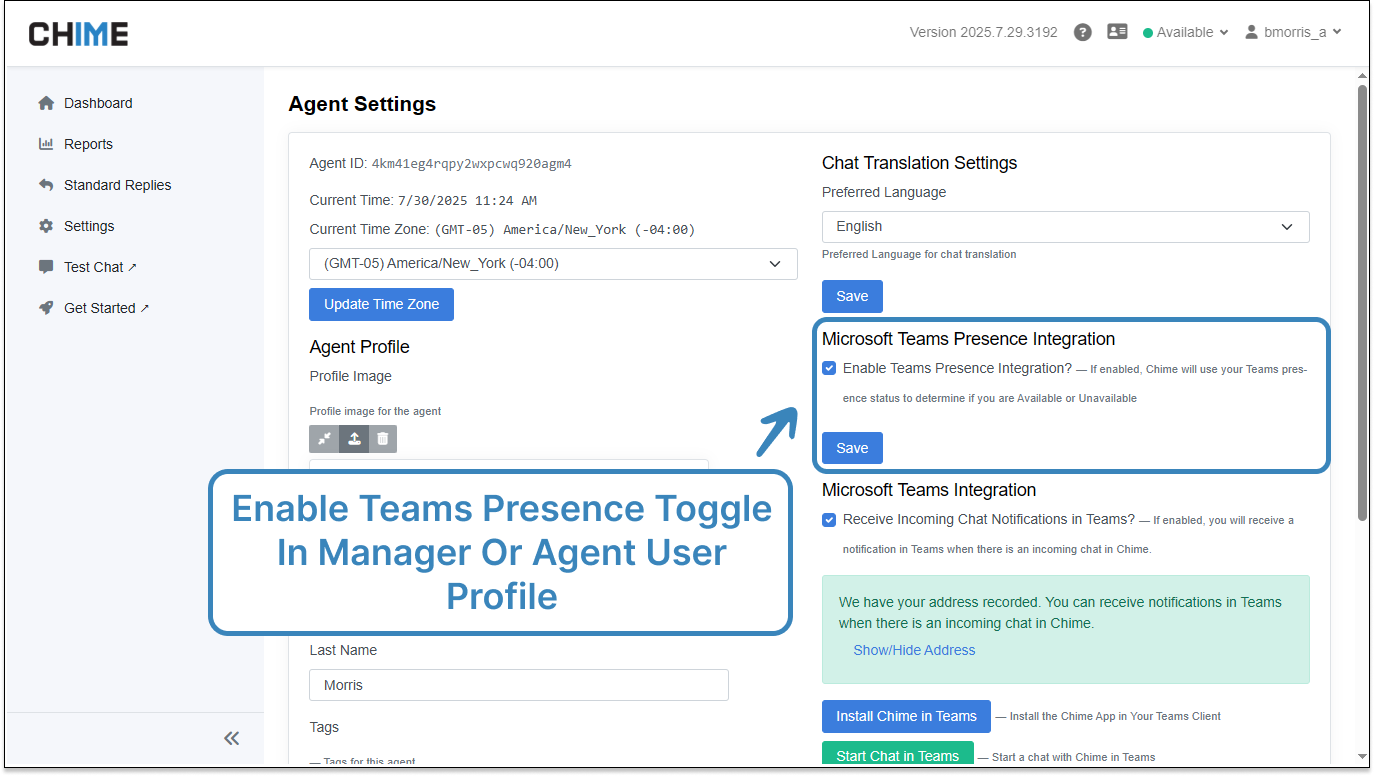Click the Update Time Zone button
Screen dimensions: 1374x776
pyautogui.click(x=381, y=304)
